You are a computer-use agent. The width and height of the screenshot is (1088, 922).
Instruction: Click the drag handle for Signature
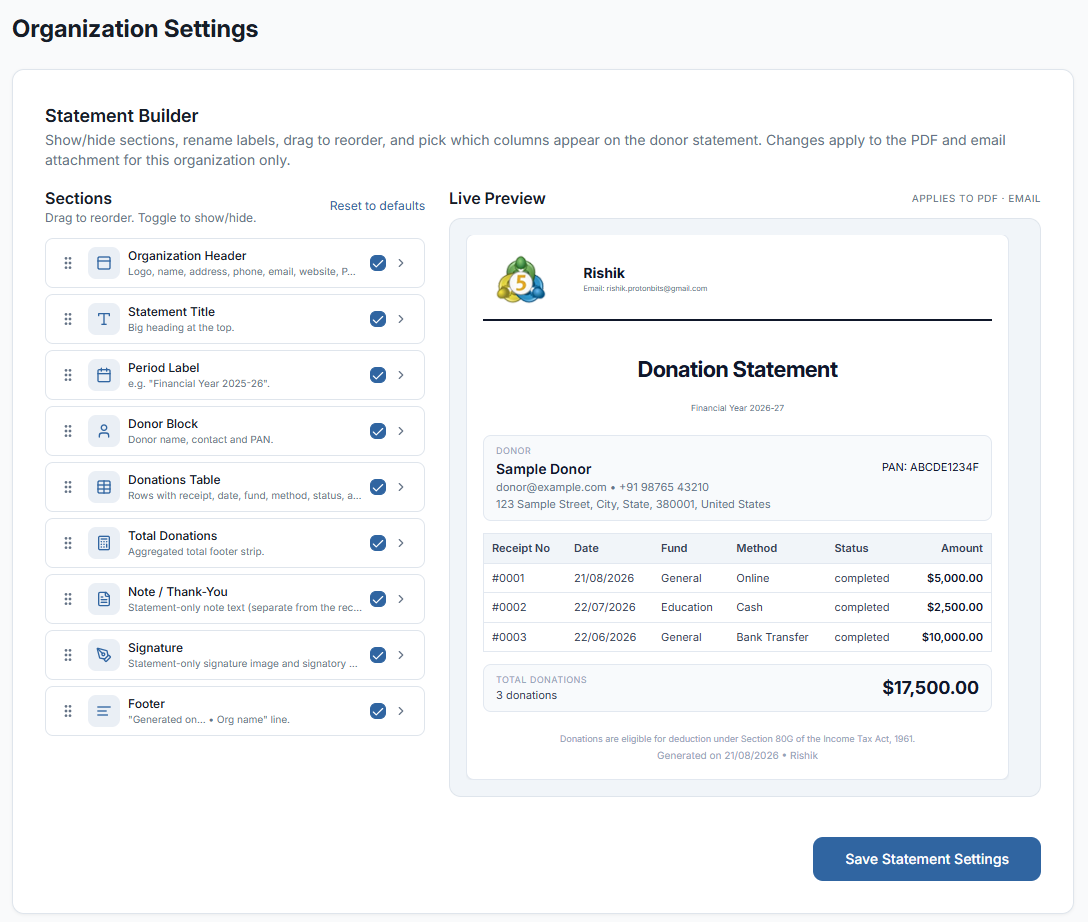tap(68, 655)
